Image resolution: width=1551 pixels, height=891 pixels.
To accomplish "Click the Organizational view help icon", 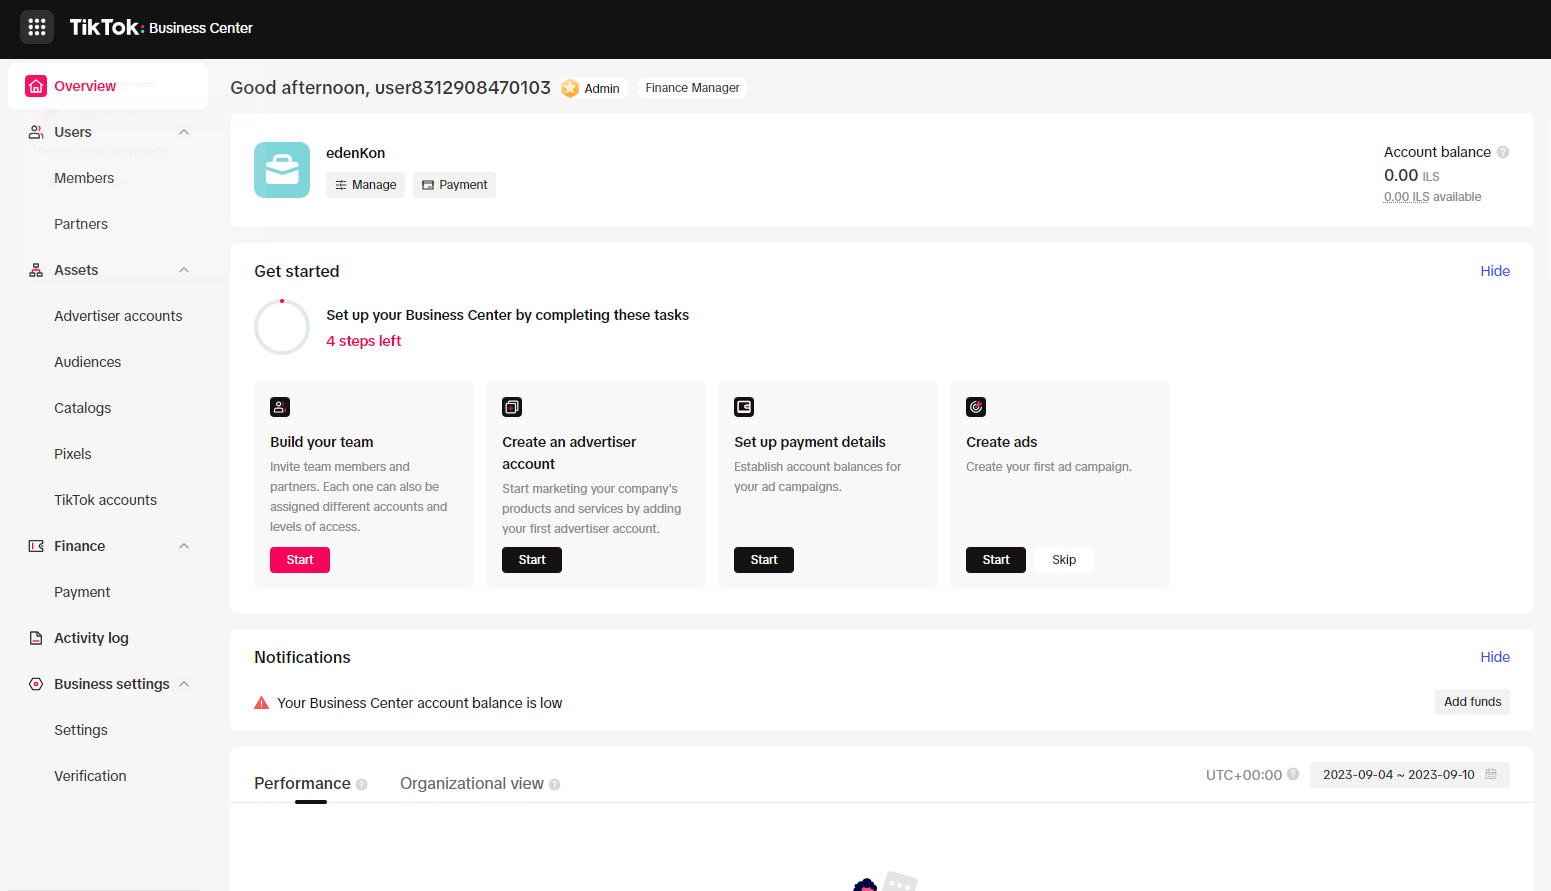I will point(555,785).
